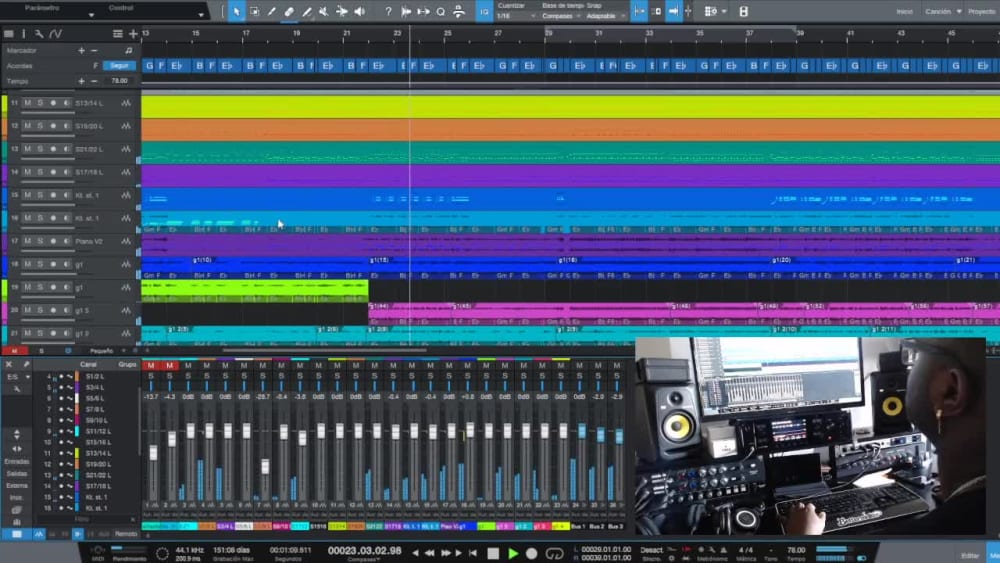The width and height of the screenshot is (1000, 563).
Task: Record-arm track 13 S21/22 L
Action: 53,149
